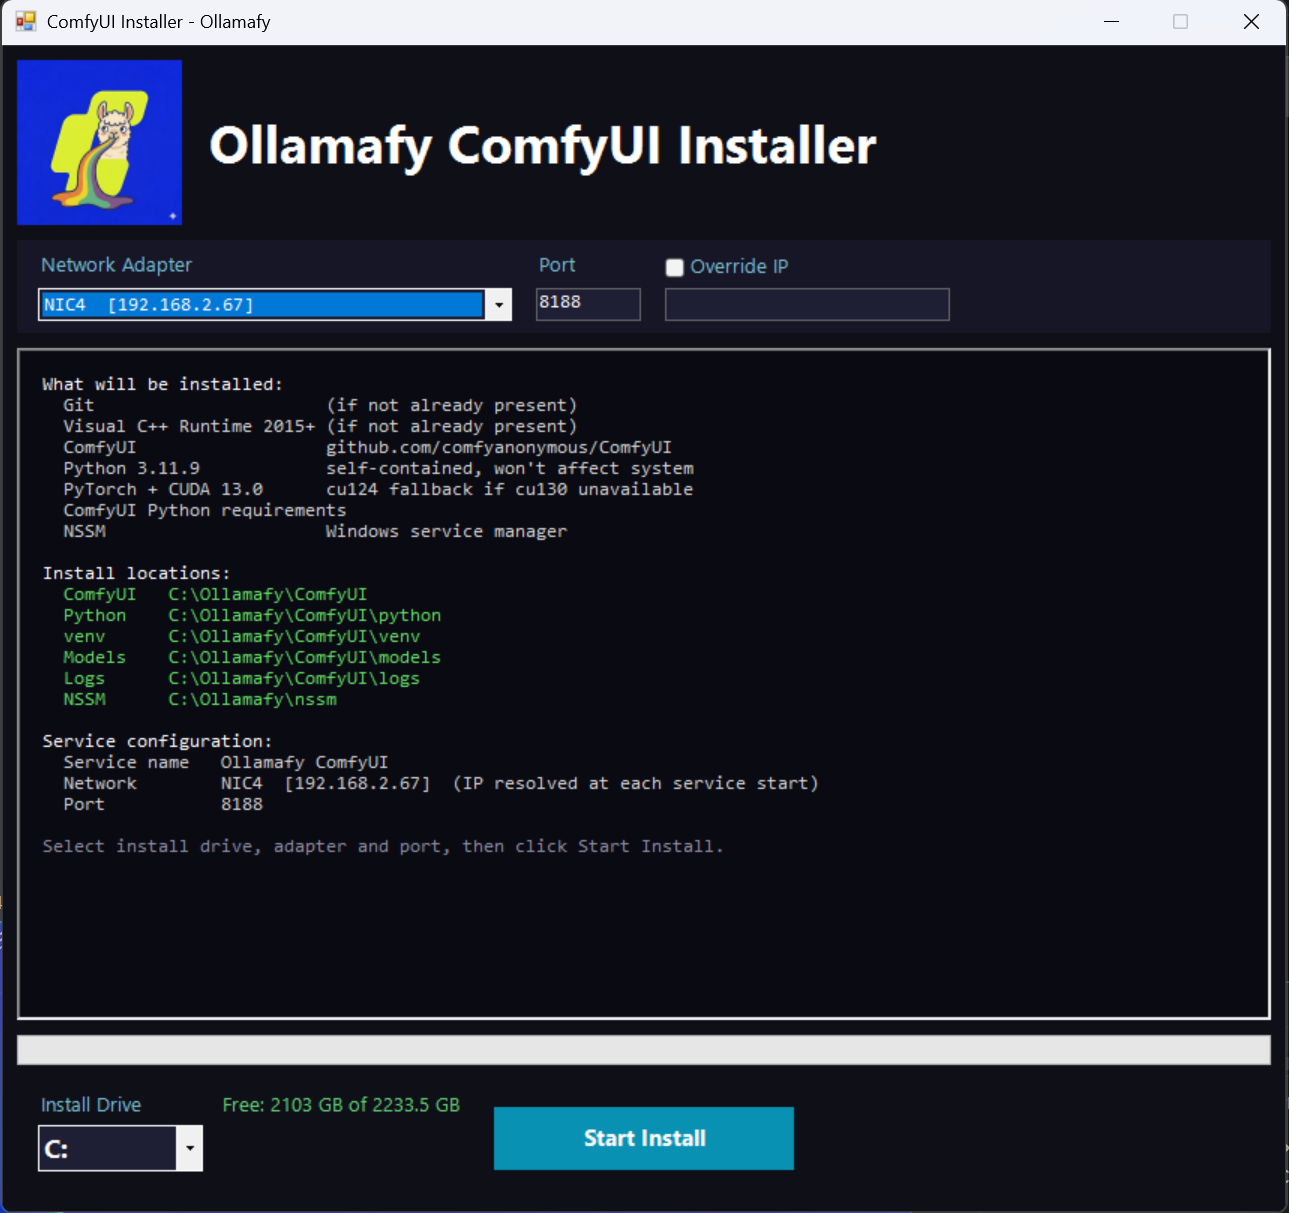Click the Ollamafy llama logo image
The height and width of the screenshot is (1213, 1289).
[x=99, y=142]
